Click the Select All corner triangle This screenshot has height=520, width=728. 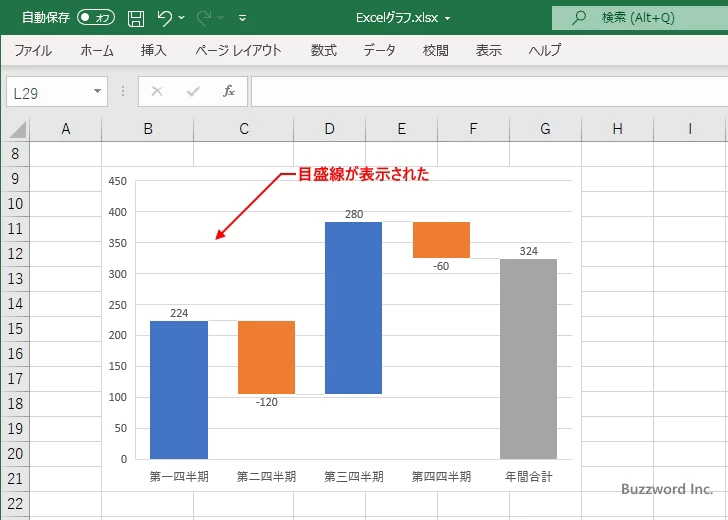(x=18, y=130)
